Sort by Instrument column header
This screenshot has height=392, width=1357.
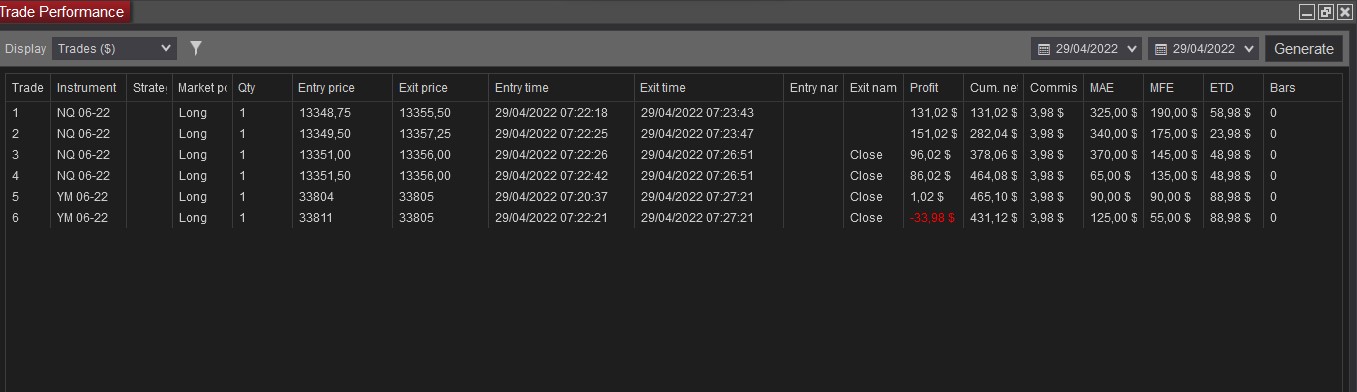point(89,88)
